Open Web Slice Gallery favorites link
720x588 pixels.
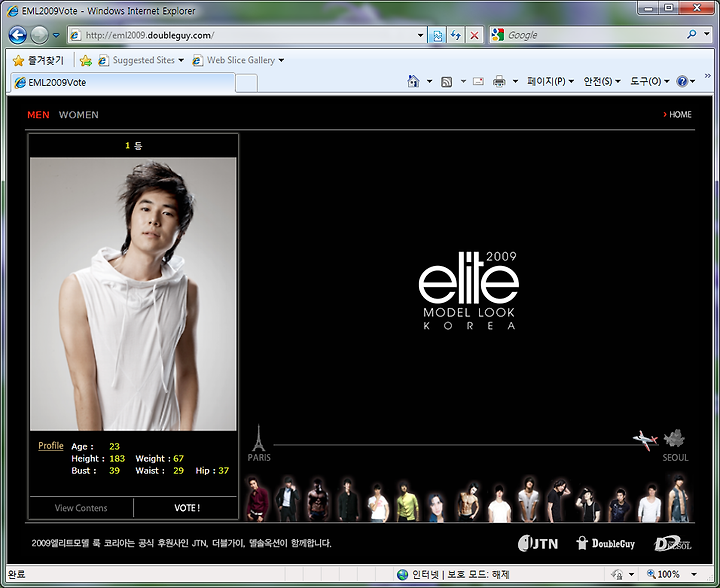tap(238, 60)
